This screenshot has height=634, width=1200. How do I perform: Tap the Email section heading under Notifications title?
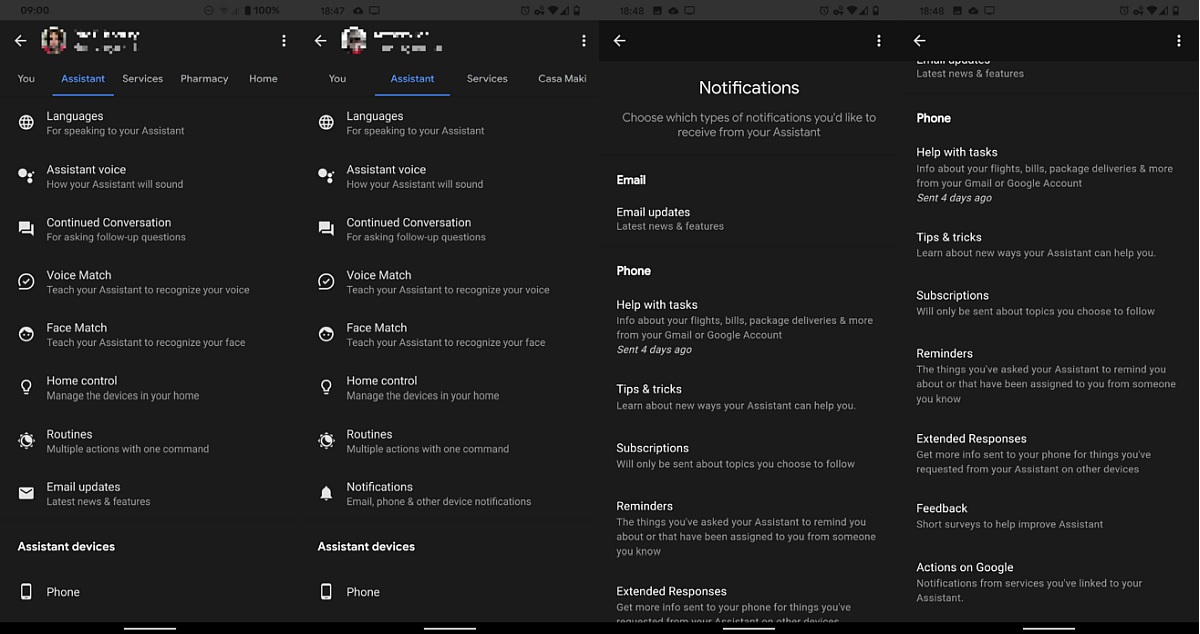click(x=631, y=180)
